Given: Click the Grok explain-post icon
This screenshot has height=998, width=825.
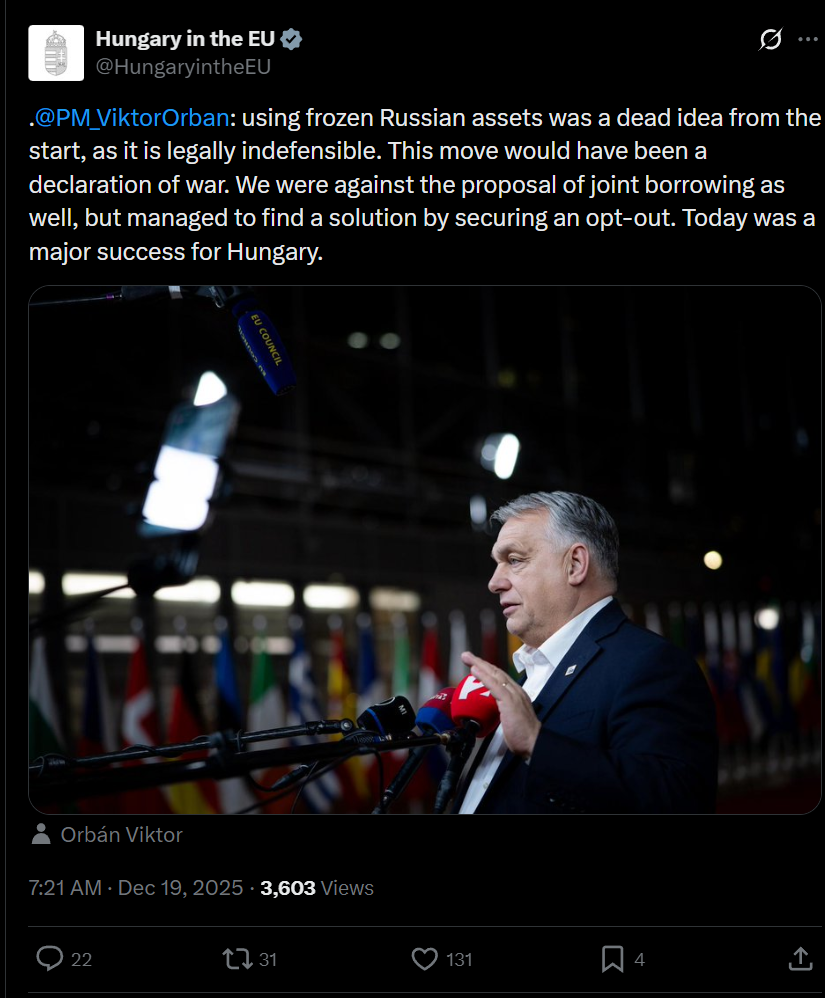Looking at the screenshot, I should click(x=770, y=40).
